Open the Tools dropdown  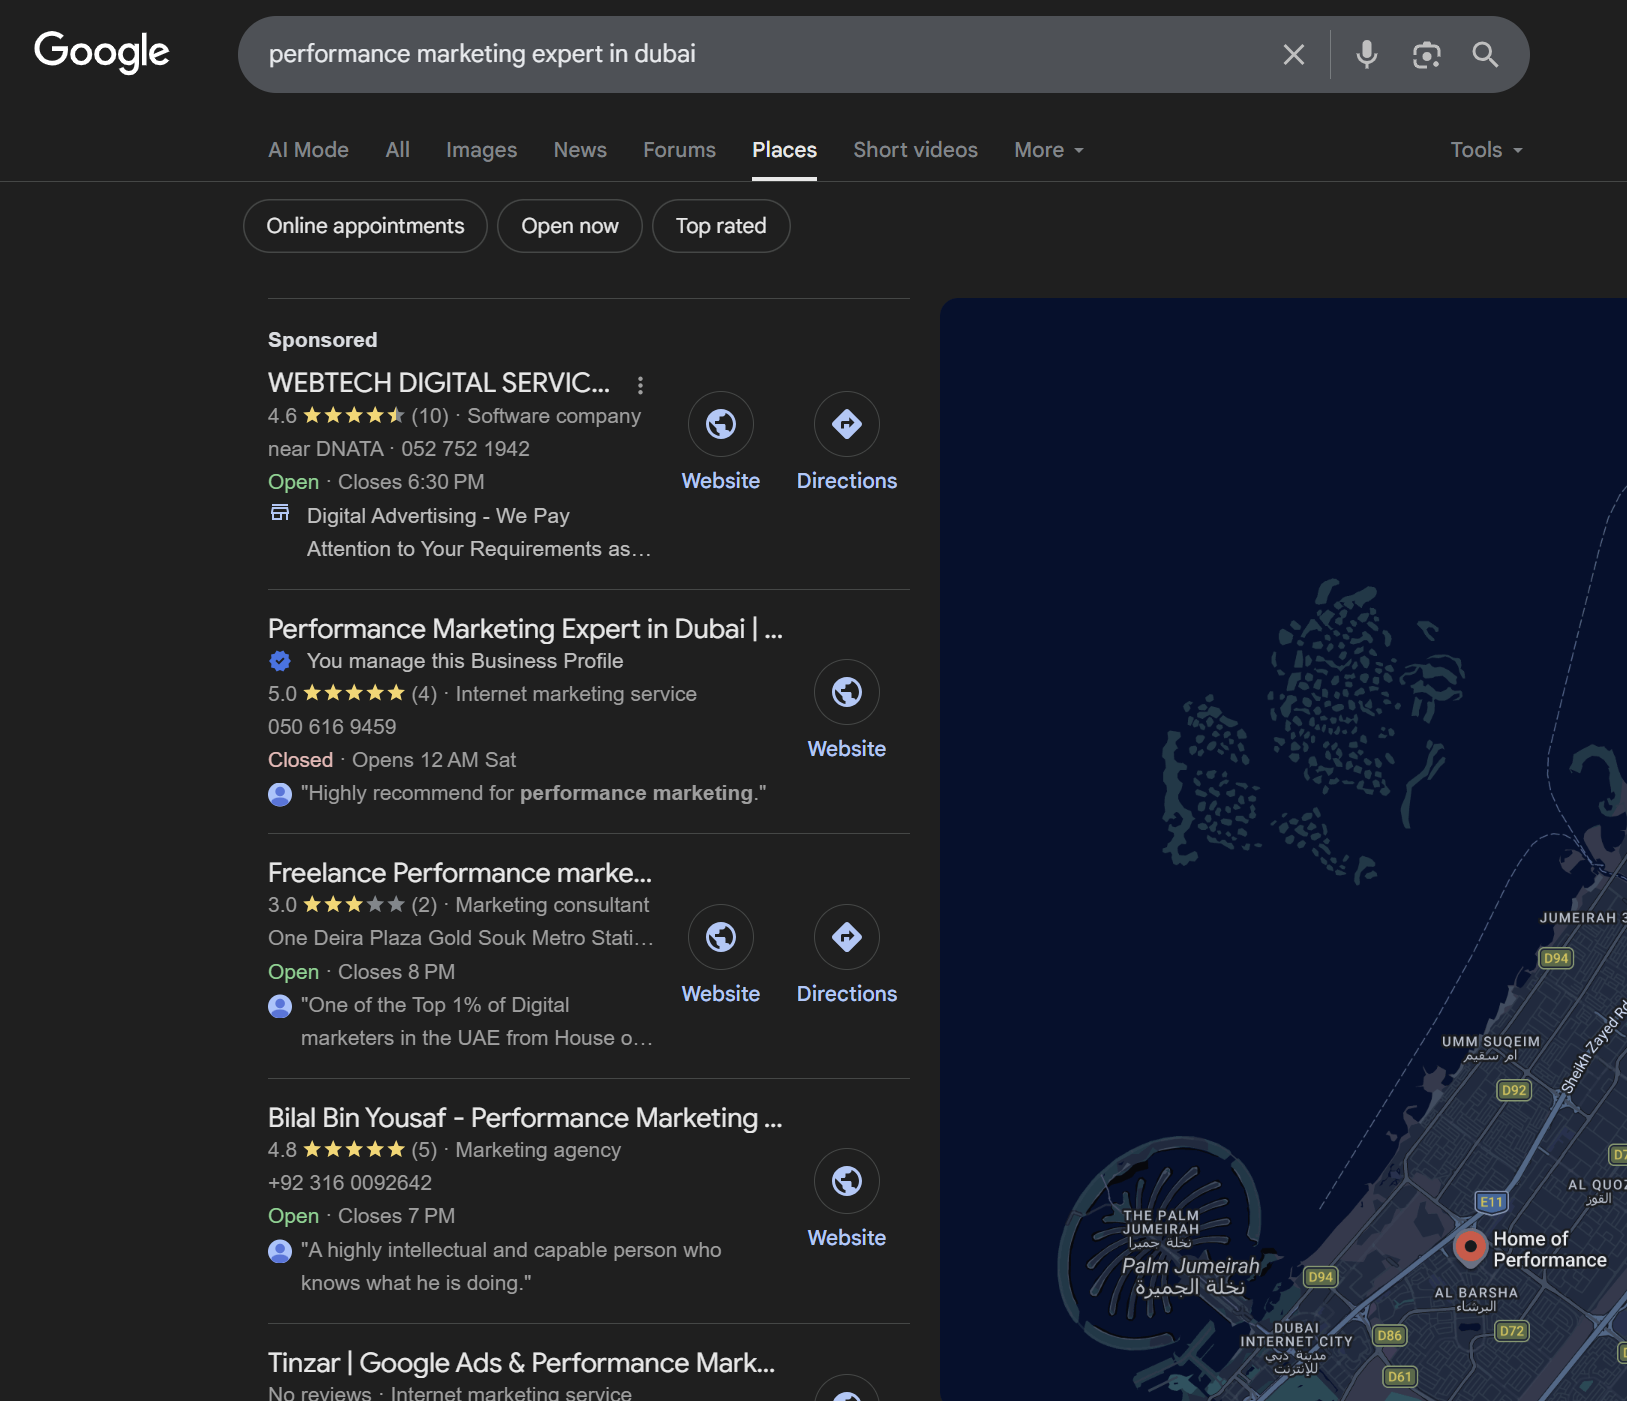[x=1487, y=150]
